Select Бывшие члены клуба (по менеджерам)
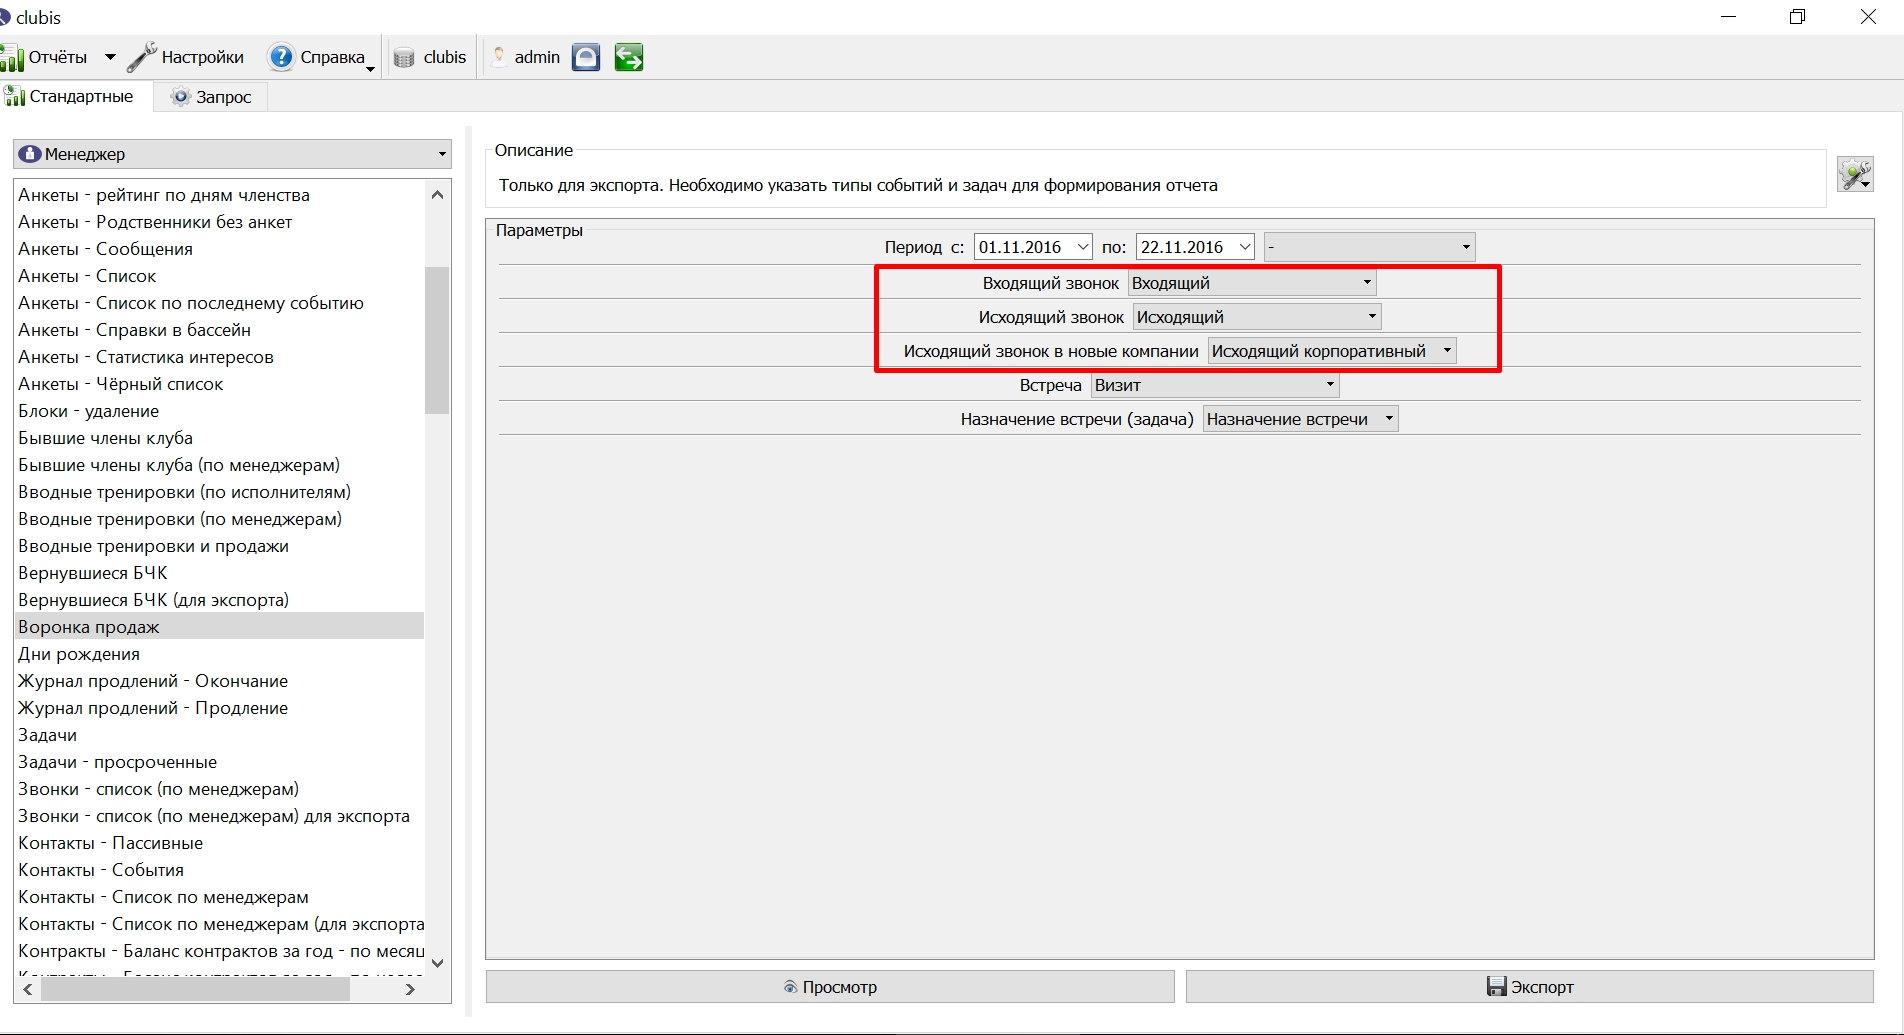 point(220,465)
